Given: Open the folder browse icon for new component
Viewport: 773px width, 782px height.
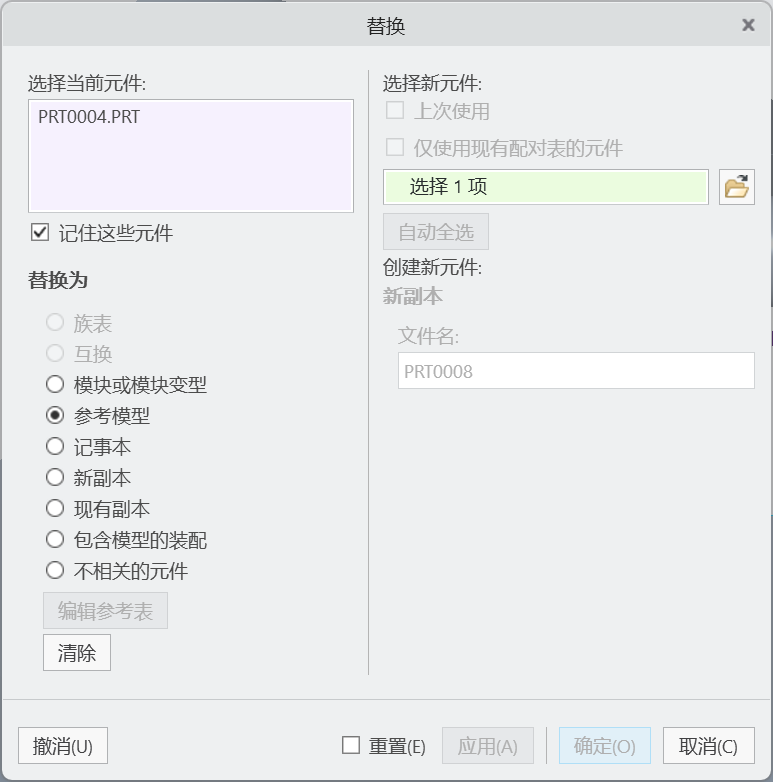Looking at the screenshot, I should click(x=737, y=187).
